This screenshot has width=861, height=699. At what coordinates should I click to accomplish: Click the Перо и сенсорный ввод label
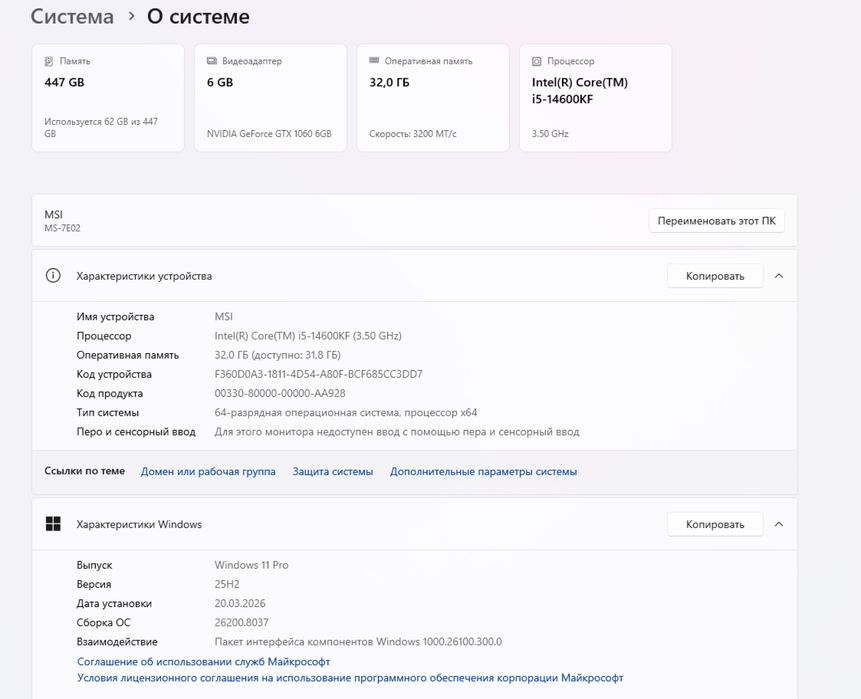pos(136,432)
